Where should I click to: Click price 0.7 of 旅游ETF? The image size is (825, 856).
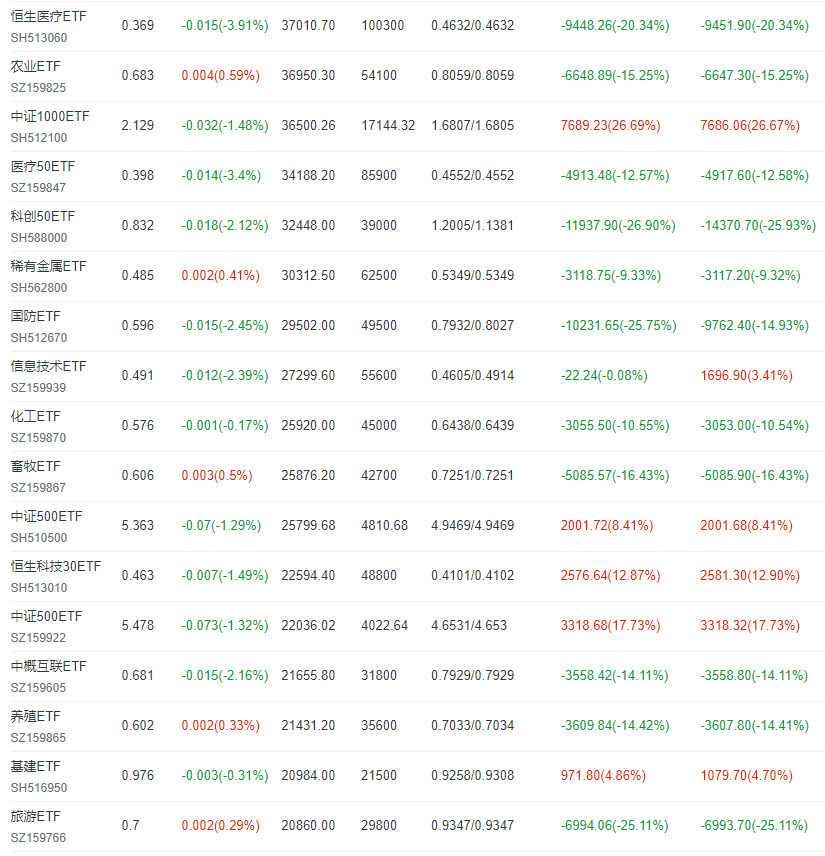[x=130, y=825]
